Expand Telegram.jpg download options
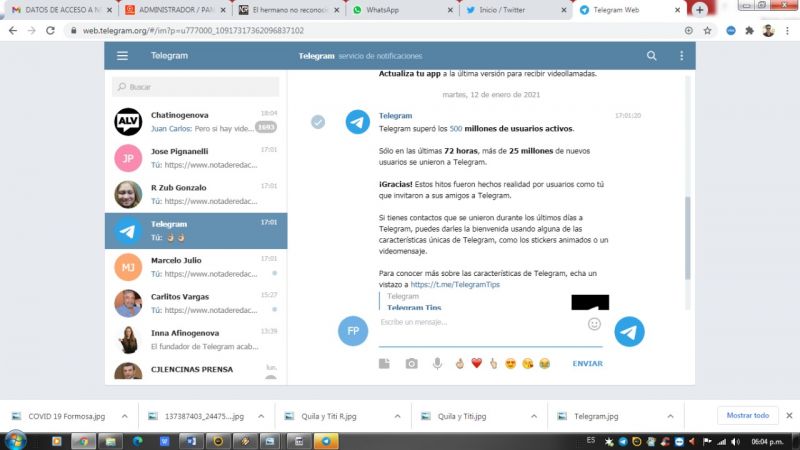 [x=670, y=416]
